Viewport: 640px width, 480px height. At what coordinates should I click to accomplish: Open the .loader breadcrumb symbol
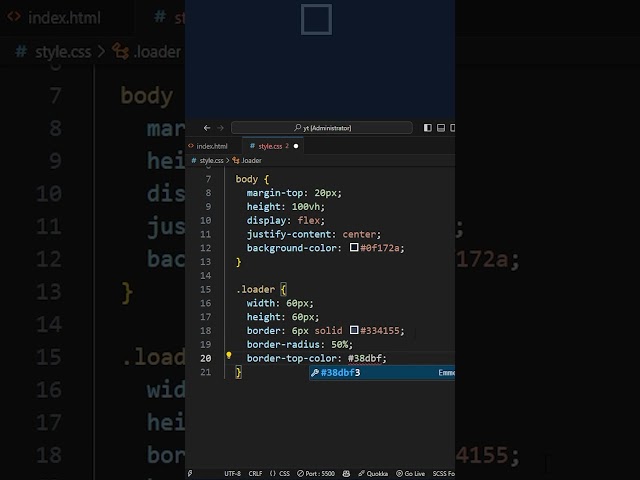247,160
